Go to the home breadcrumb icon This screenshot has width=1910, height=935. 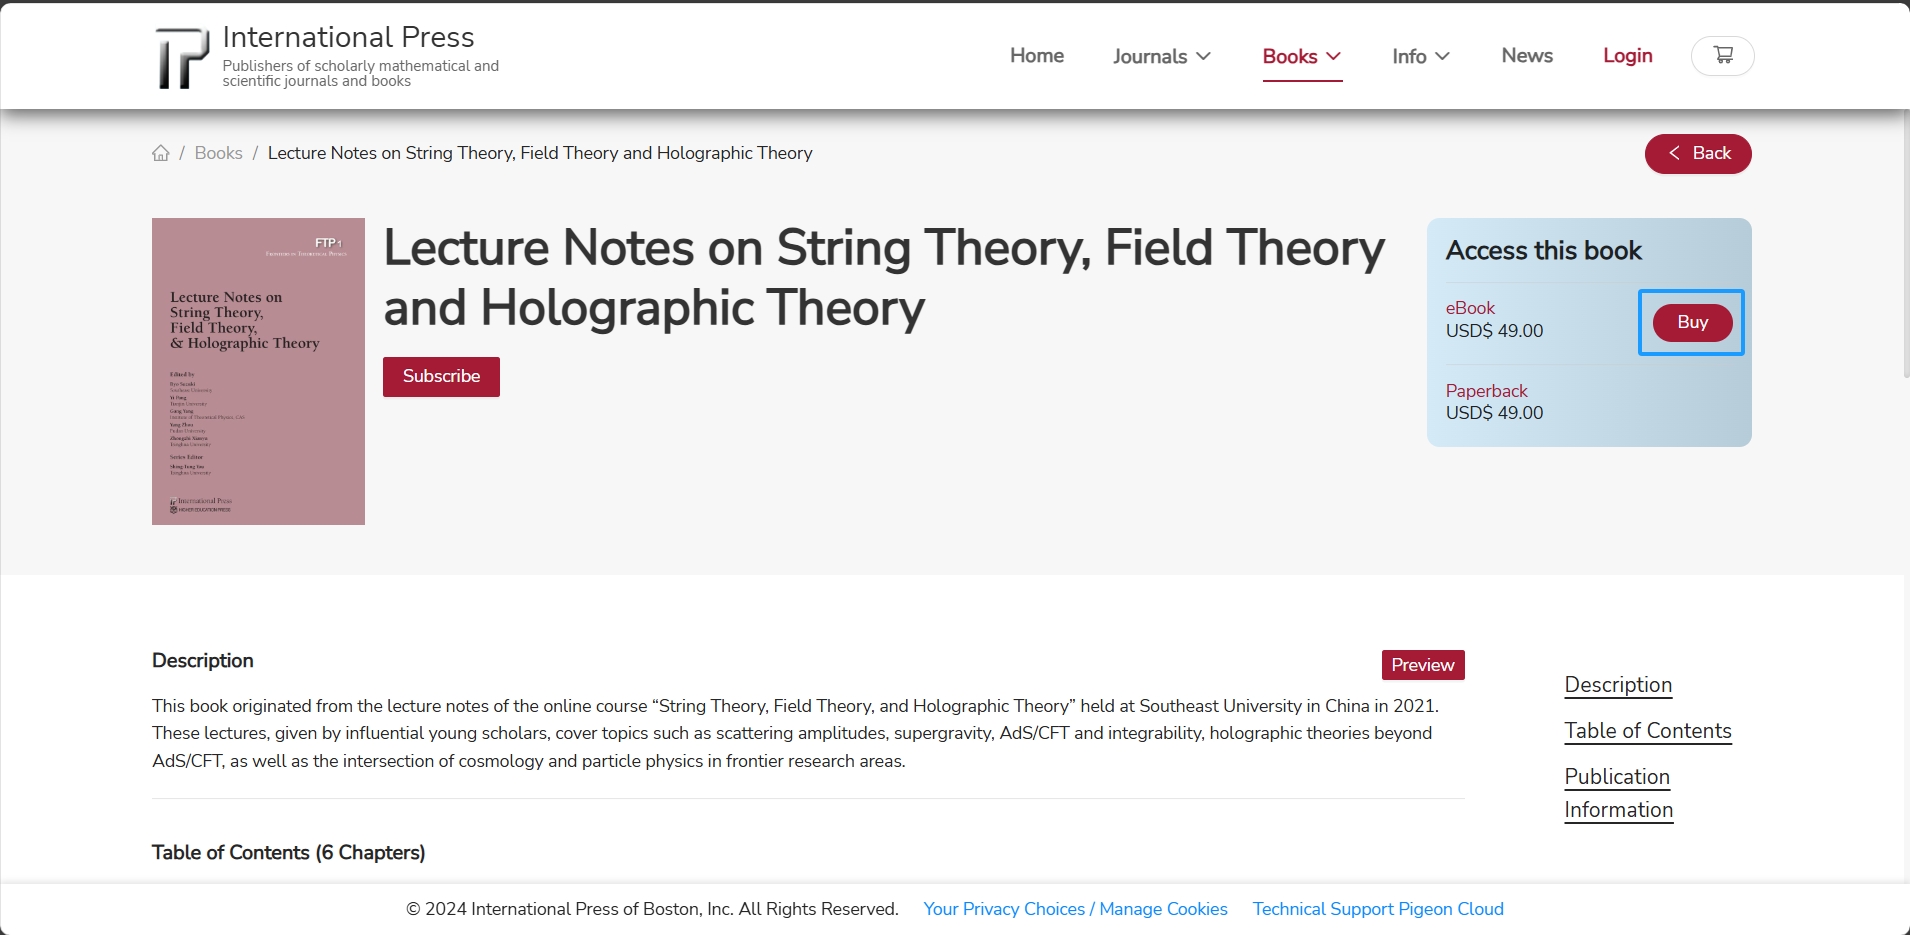click(161, 153)
